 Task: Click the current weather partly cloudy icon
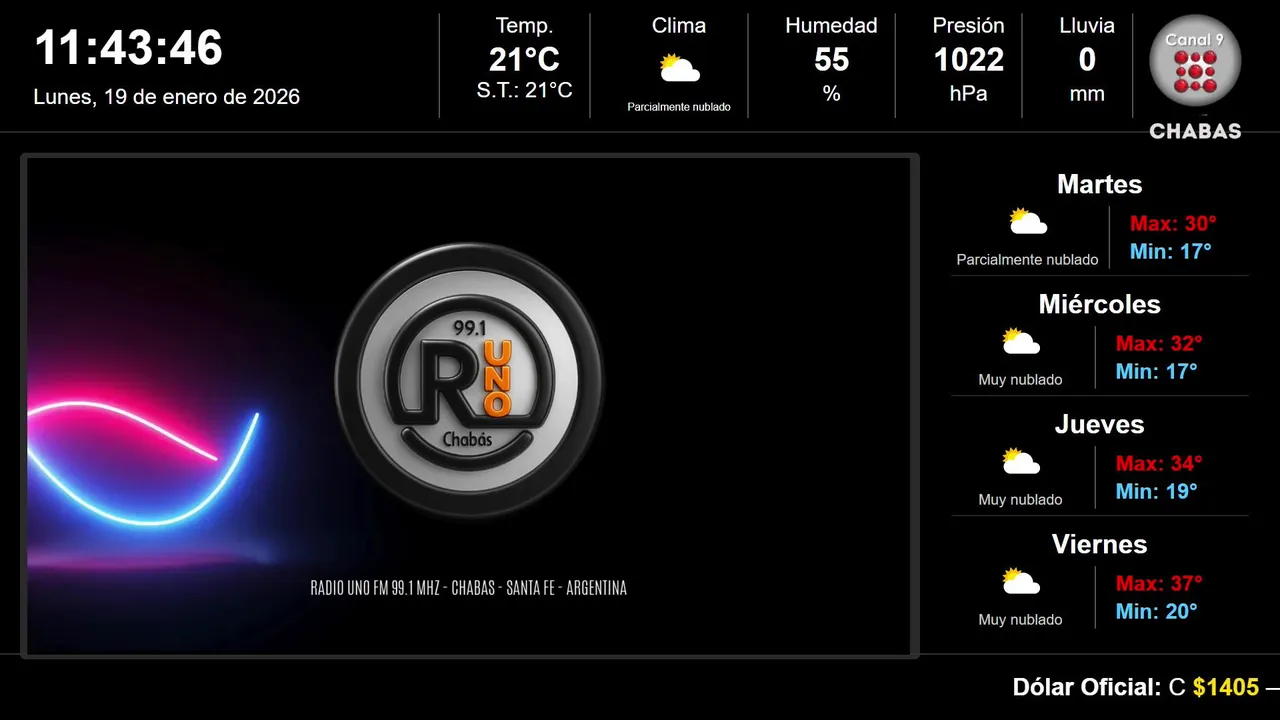pos(679,69)
